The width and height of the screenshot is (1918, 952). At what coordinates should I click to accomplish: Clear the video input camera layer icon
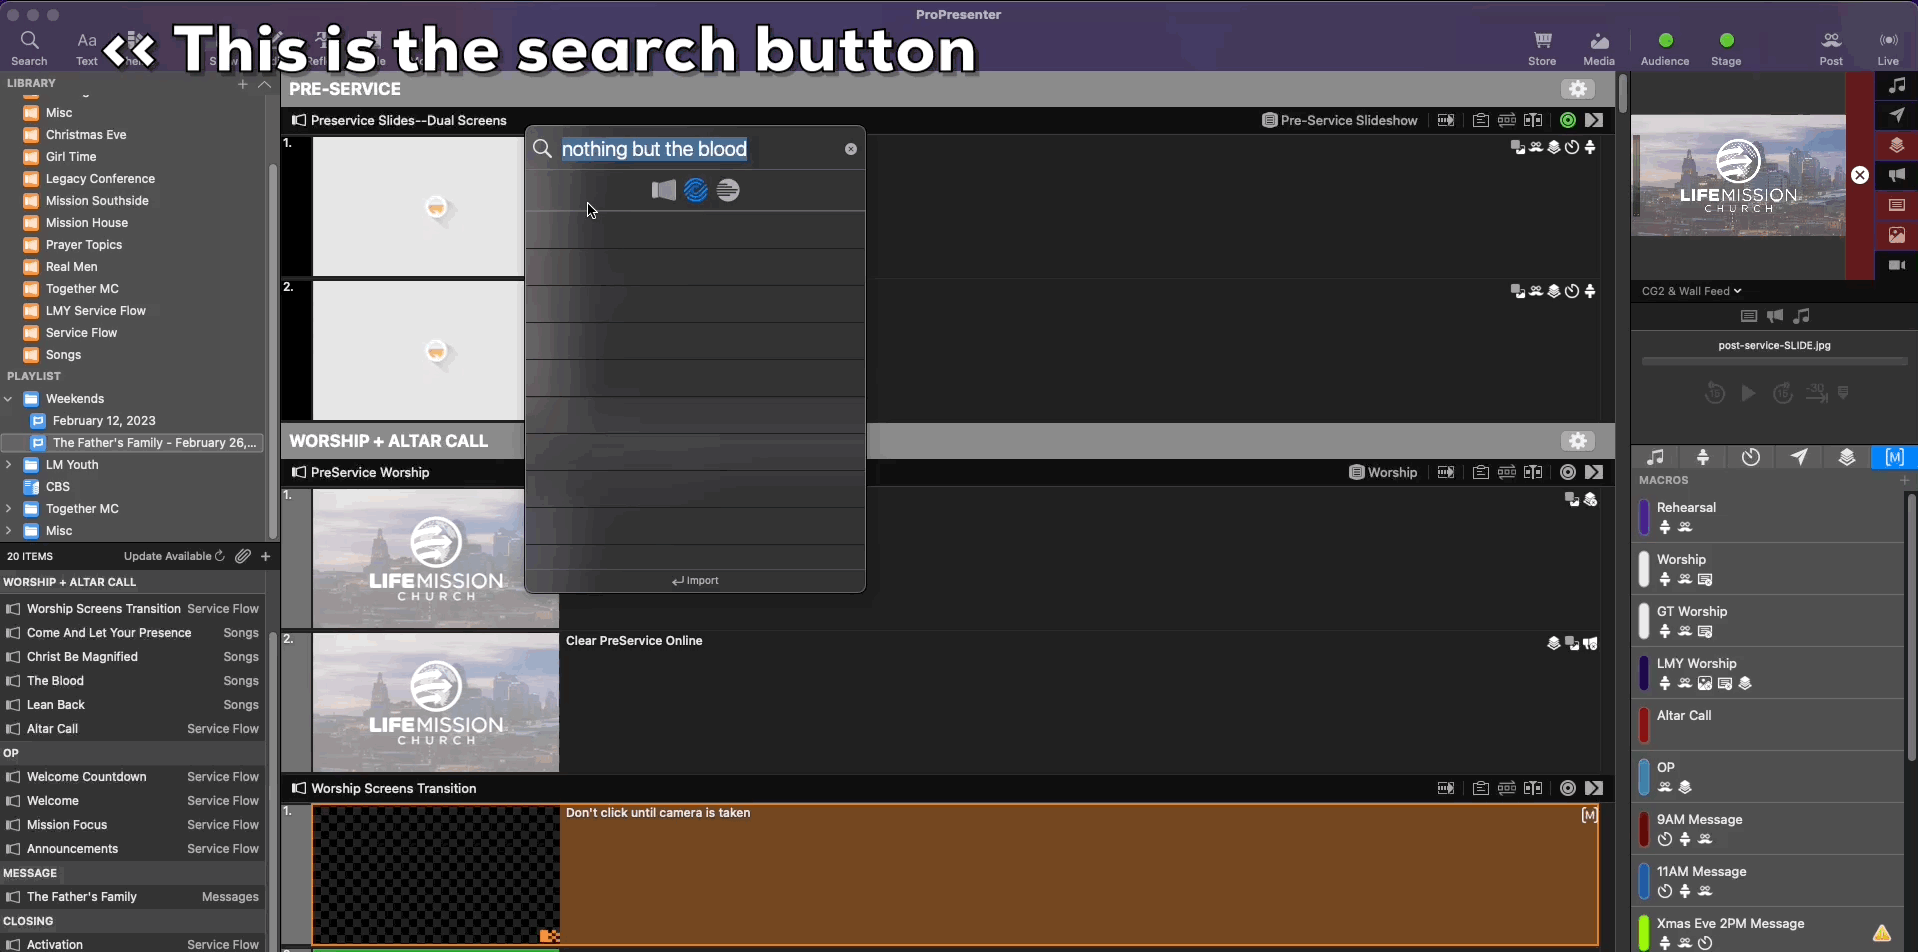1897,266
